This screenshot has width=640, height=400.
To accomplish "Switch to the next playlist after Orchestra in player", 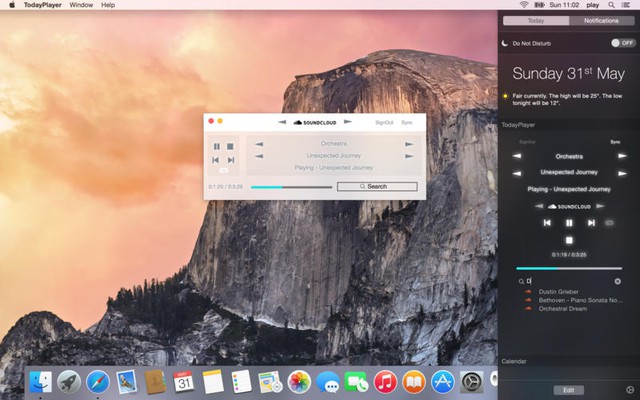I will [x=409, y=144].
